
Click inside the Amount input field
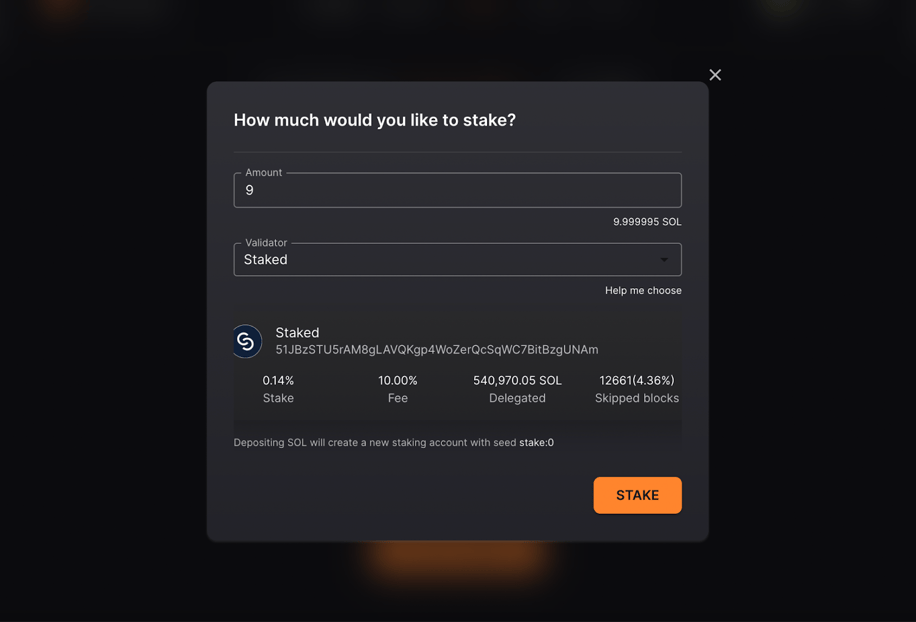[457, 190]
